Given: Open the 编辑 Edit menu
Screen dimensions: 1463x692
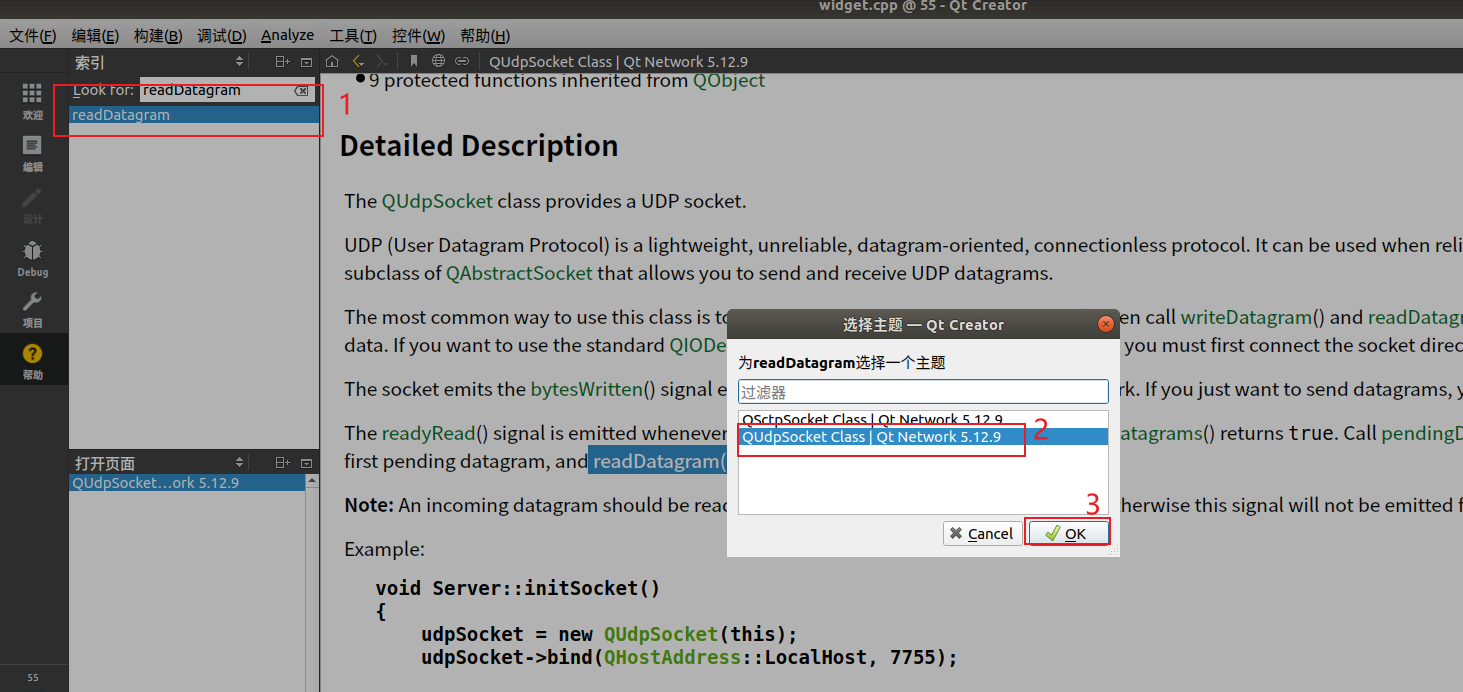Looking at the screenshot, I should tap(95, 35).
